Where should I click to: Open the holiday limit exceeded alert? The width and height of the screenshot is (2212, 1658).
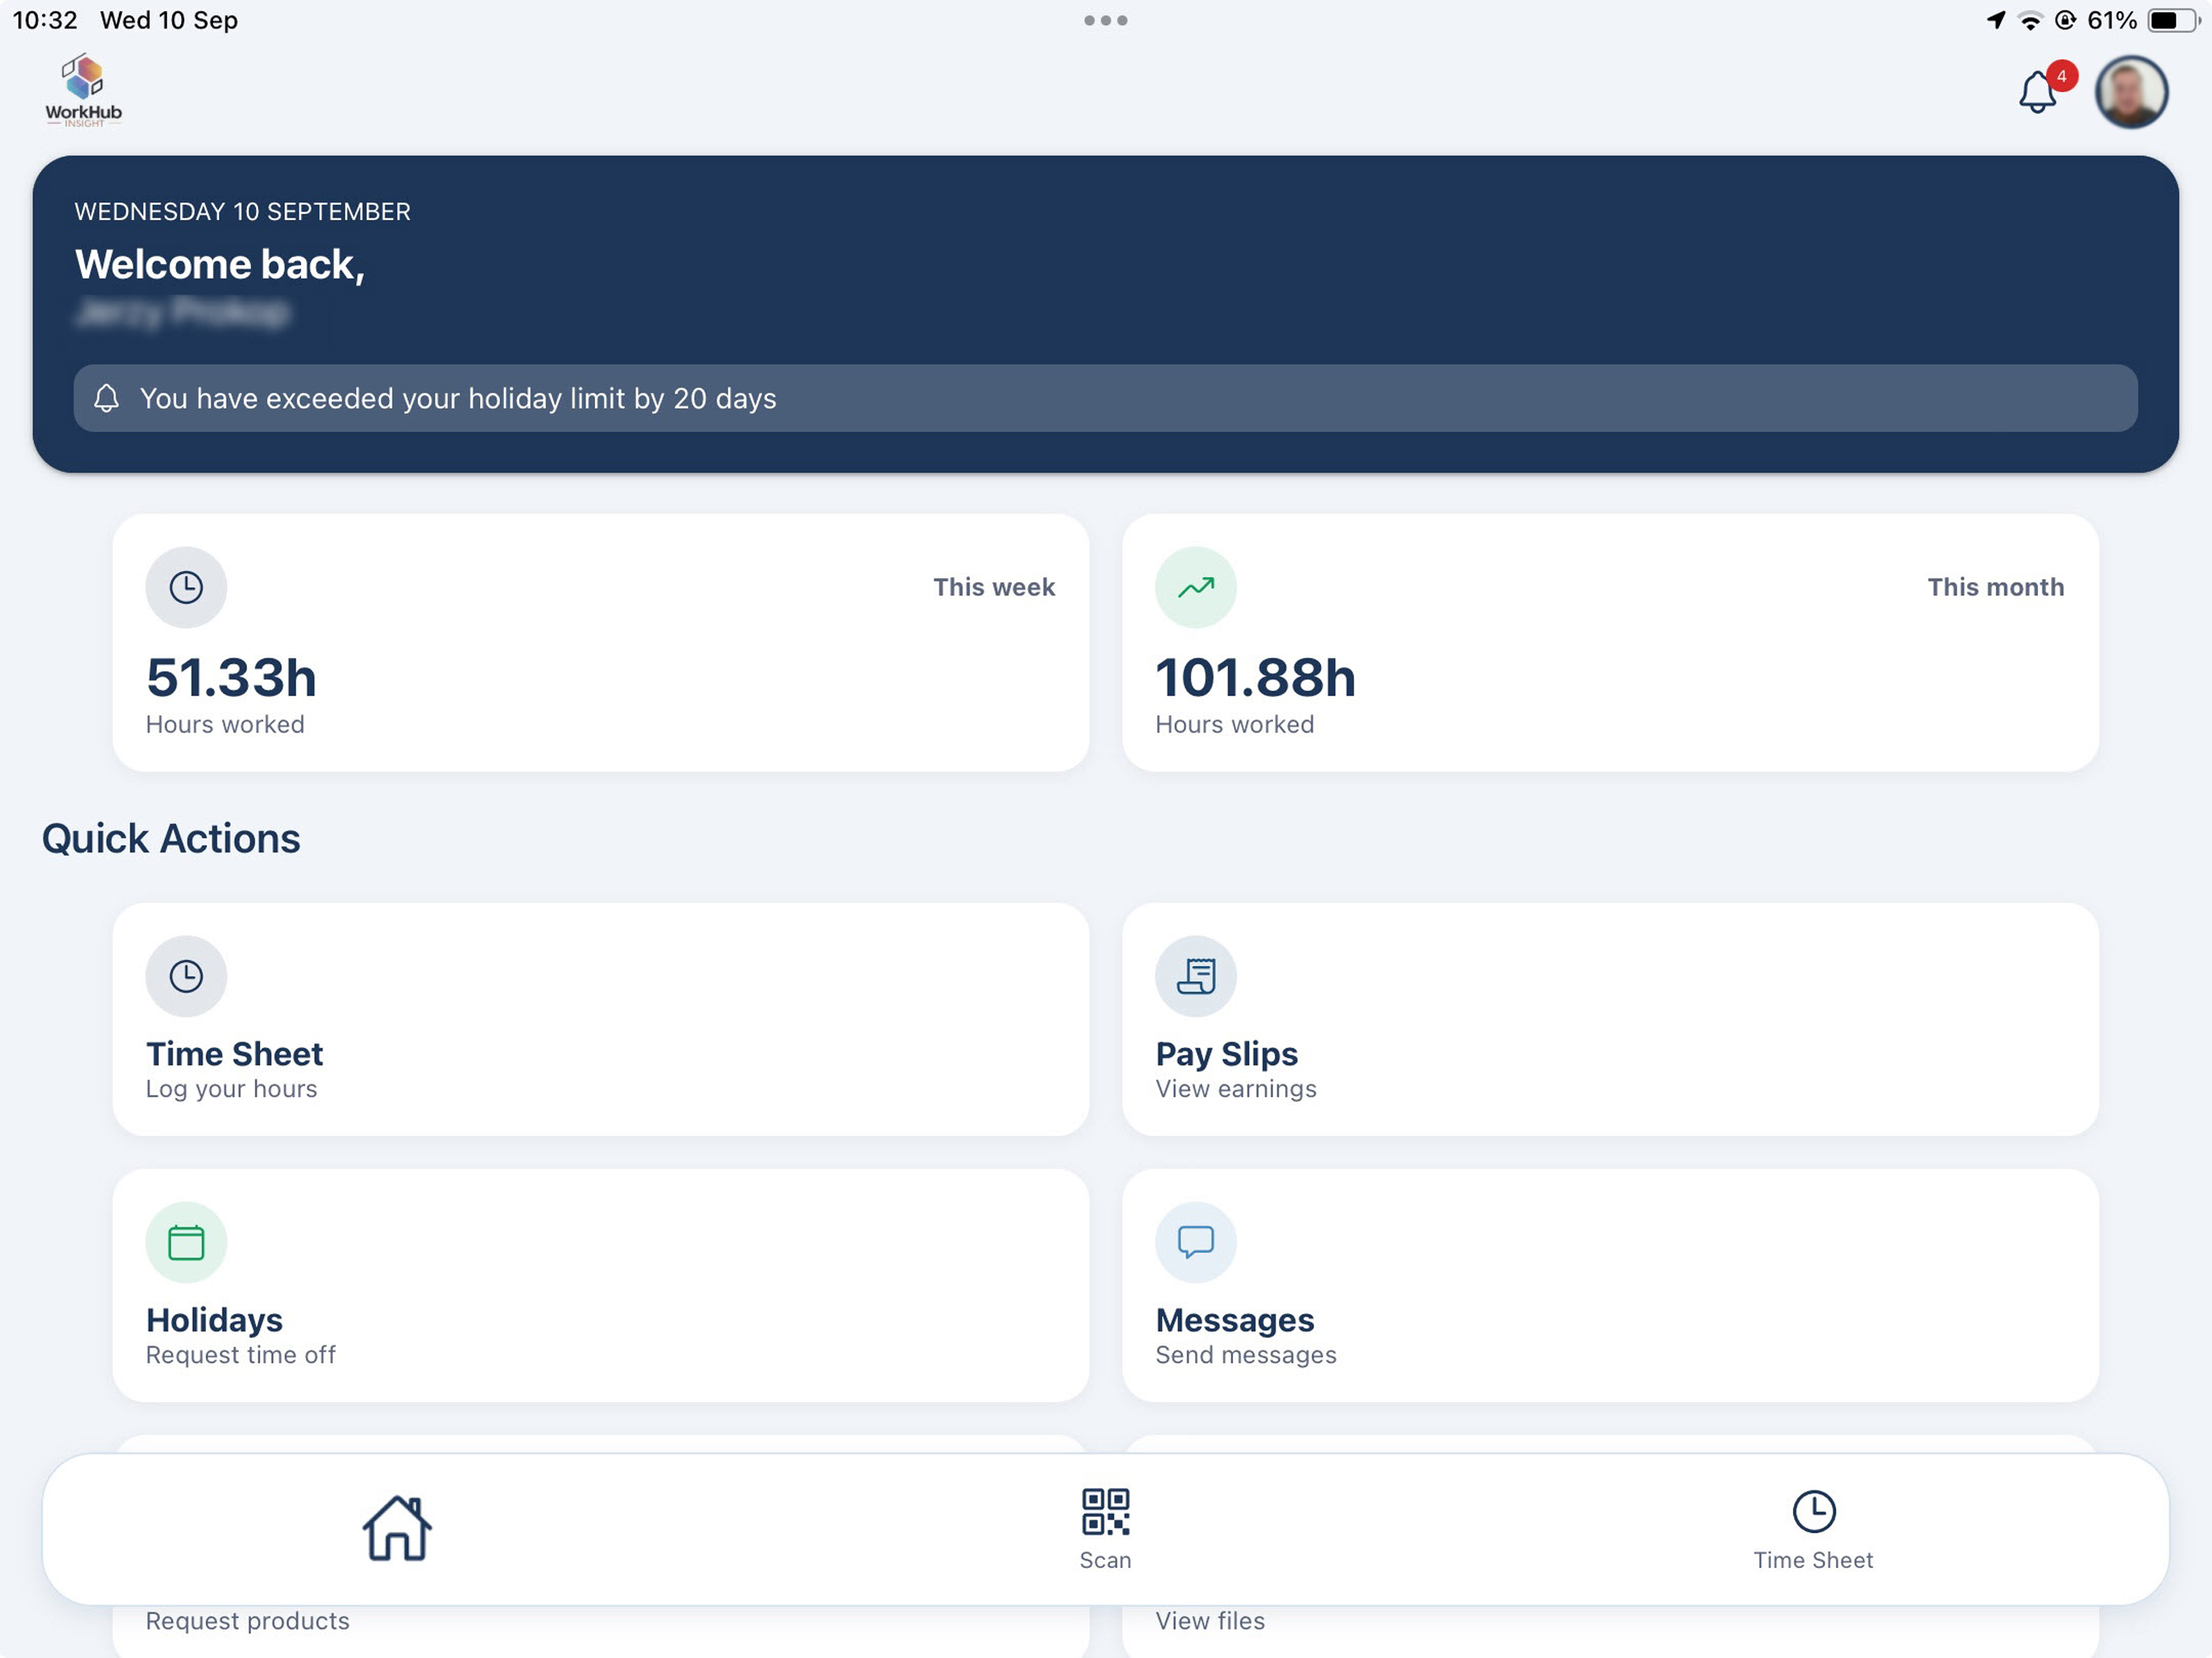[1105, 398]
